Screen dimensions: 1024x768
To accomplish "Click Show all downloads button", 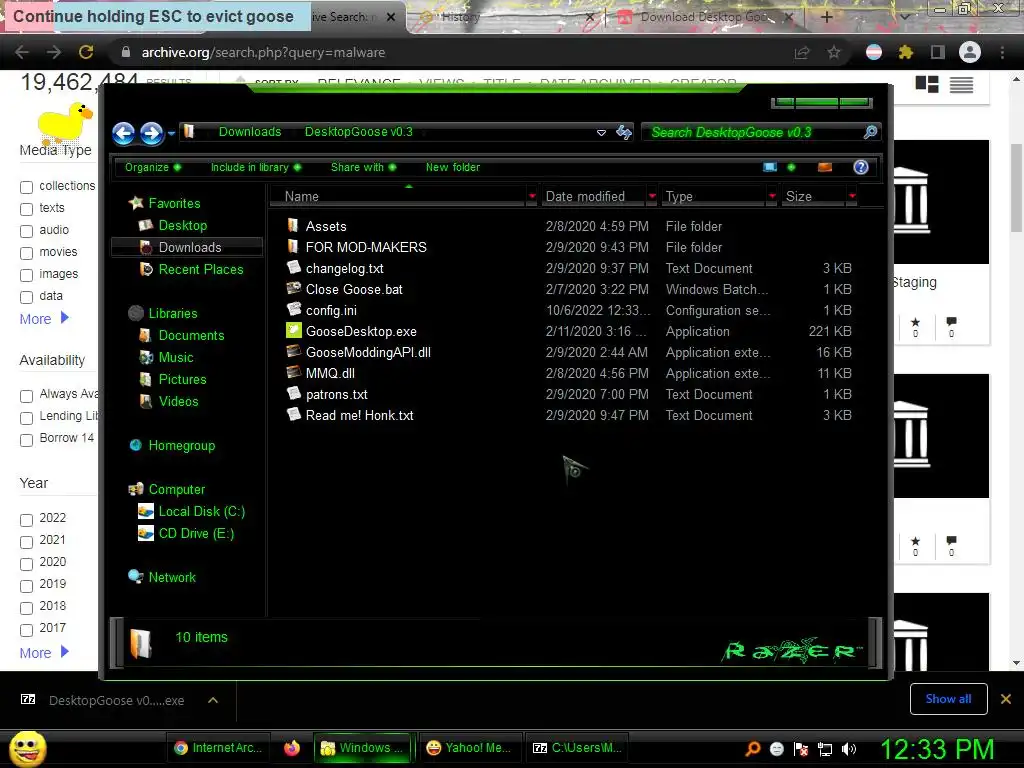I will 948,699.
